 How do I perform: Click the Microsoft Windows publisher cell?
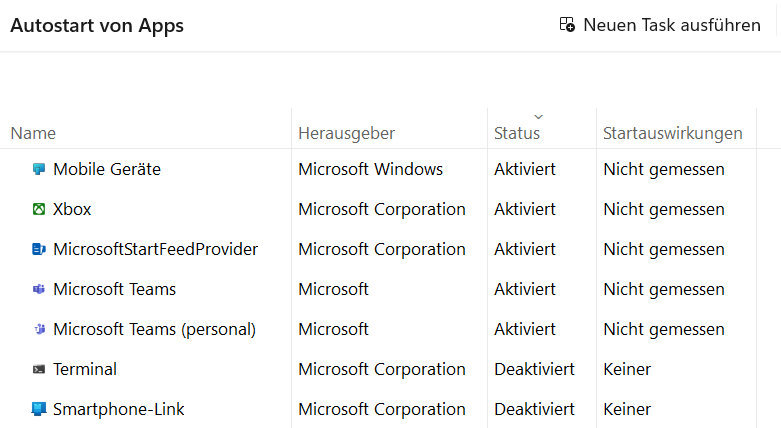pos(371,169)
